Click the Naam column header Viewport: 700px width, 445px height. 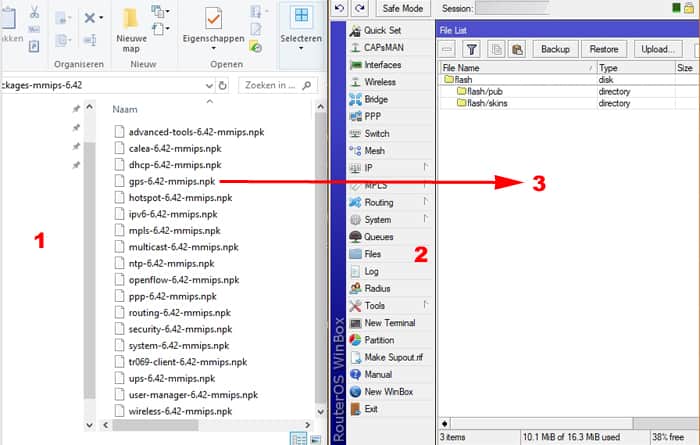[x=125, y=109]
